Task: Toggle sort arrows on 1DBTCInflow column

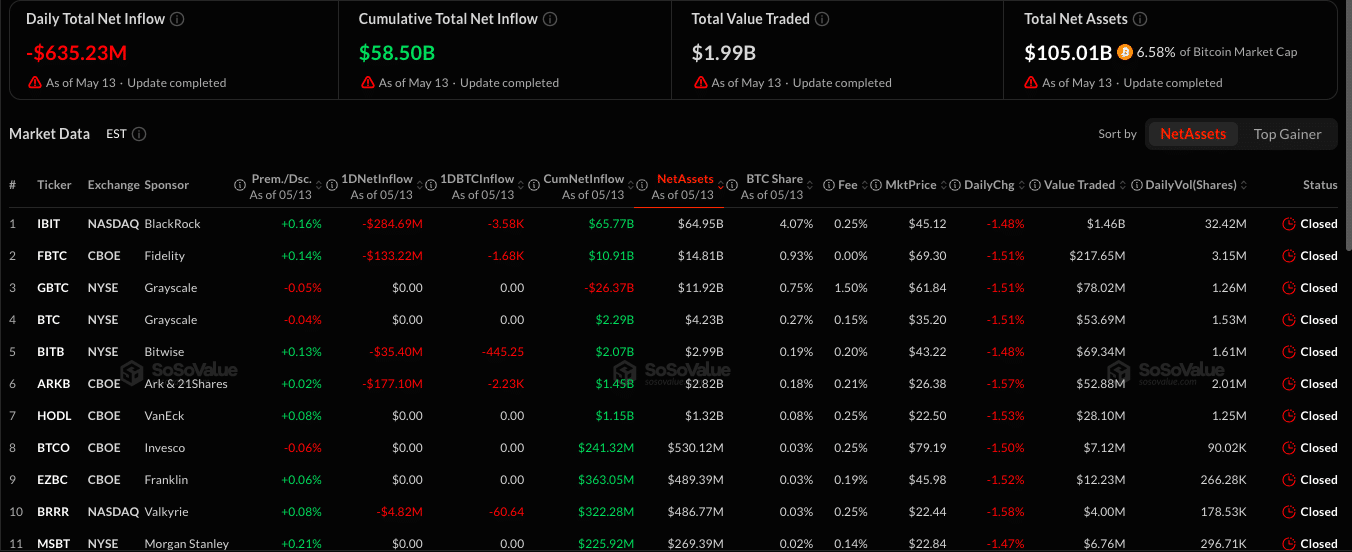Action: [x=520, y=185]
